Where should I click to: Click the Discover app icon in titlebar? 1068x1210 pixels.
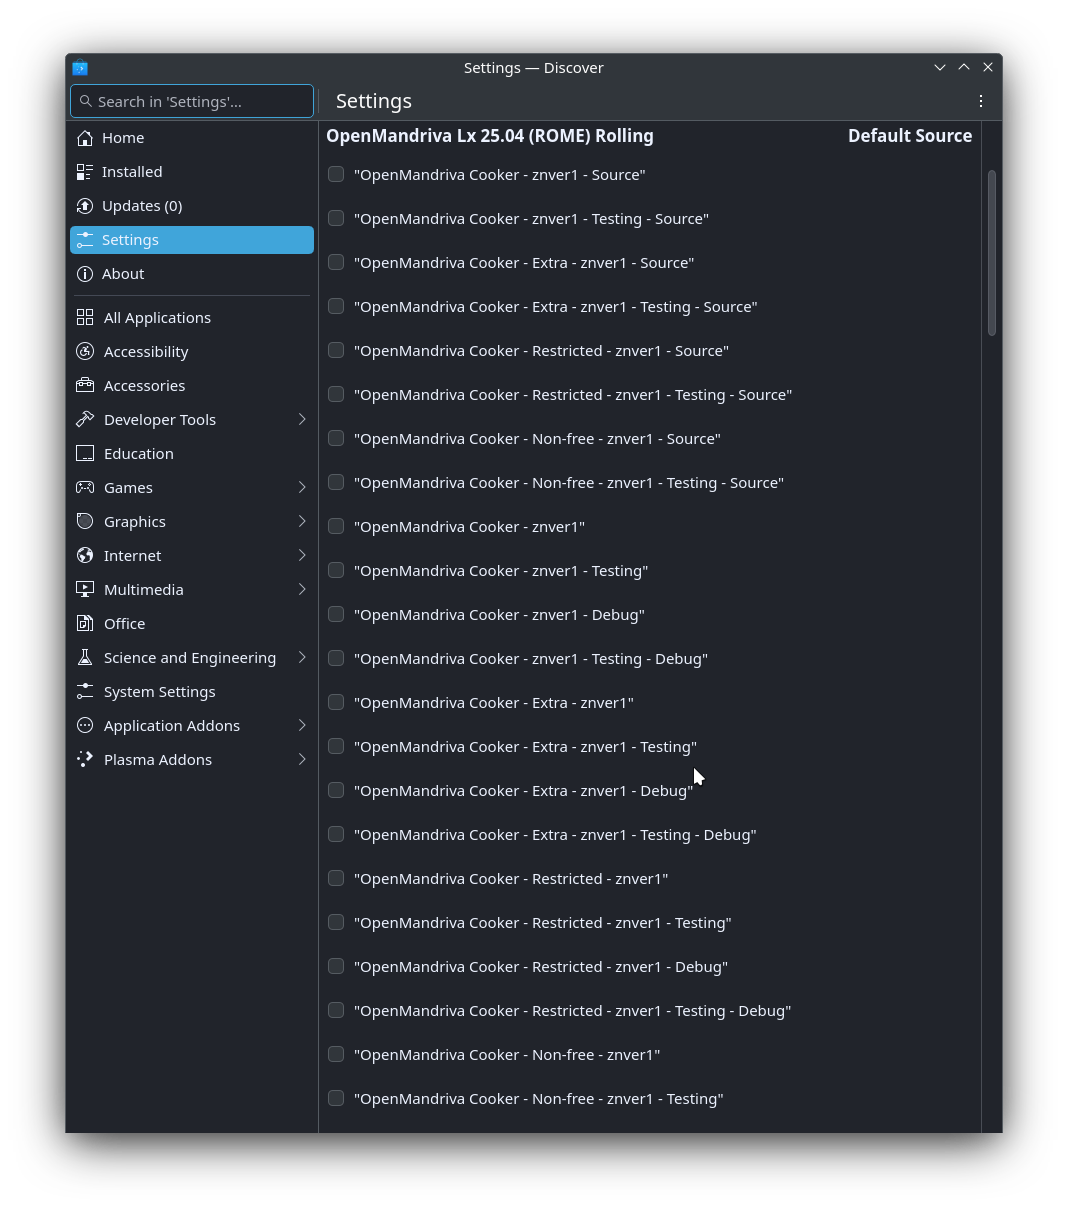click(x=80, y=68)
